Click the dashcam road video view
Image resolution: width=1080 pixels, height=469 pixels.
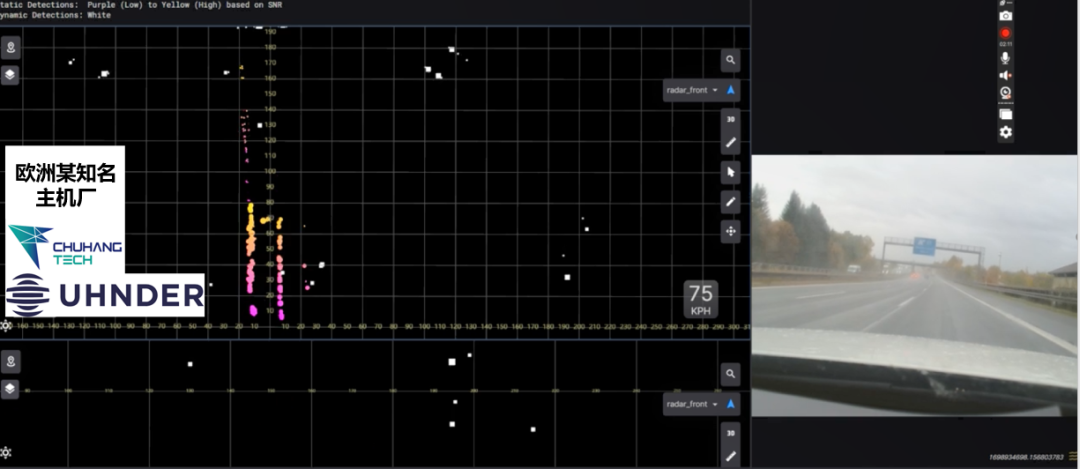(x=915, y=285)
